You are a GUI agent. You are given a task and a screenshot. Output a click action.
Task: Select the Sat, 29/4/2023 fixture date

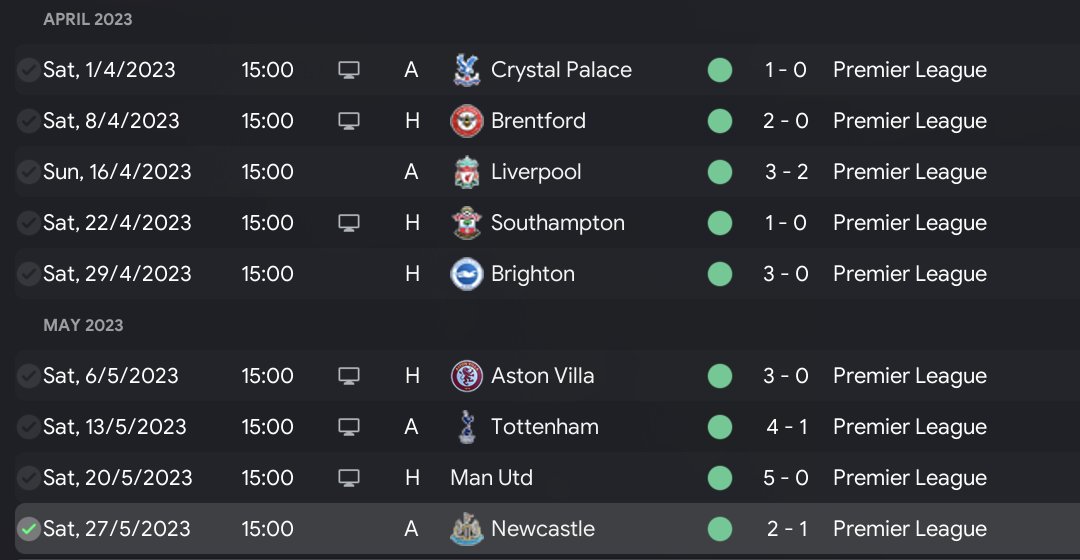pos(115,274)
